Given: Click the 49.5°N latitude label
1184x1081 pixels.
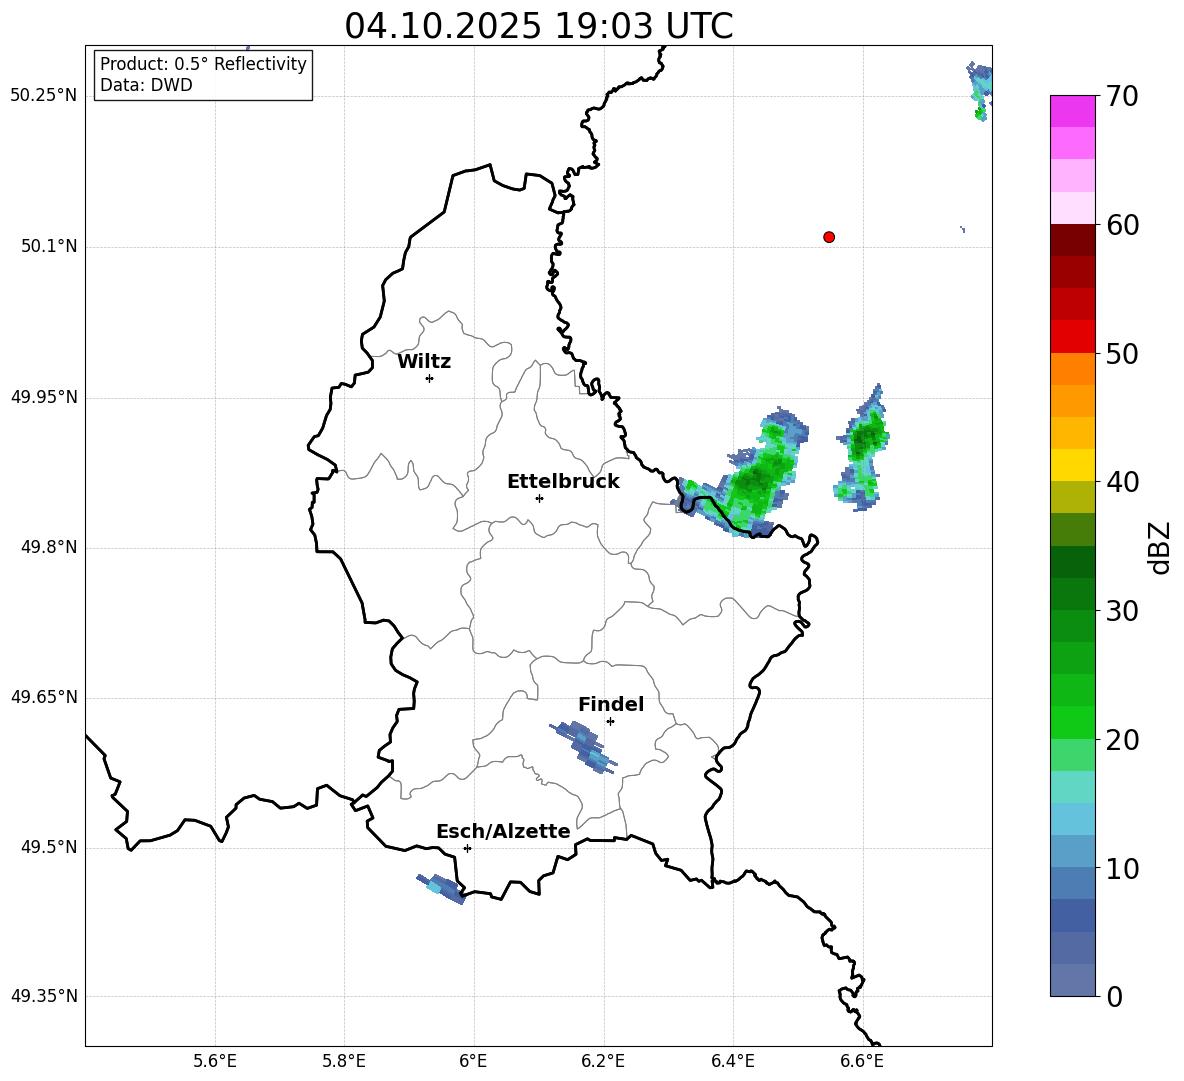Looking at the screenshot, I should 49,847.
